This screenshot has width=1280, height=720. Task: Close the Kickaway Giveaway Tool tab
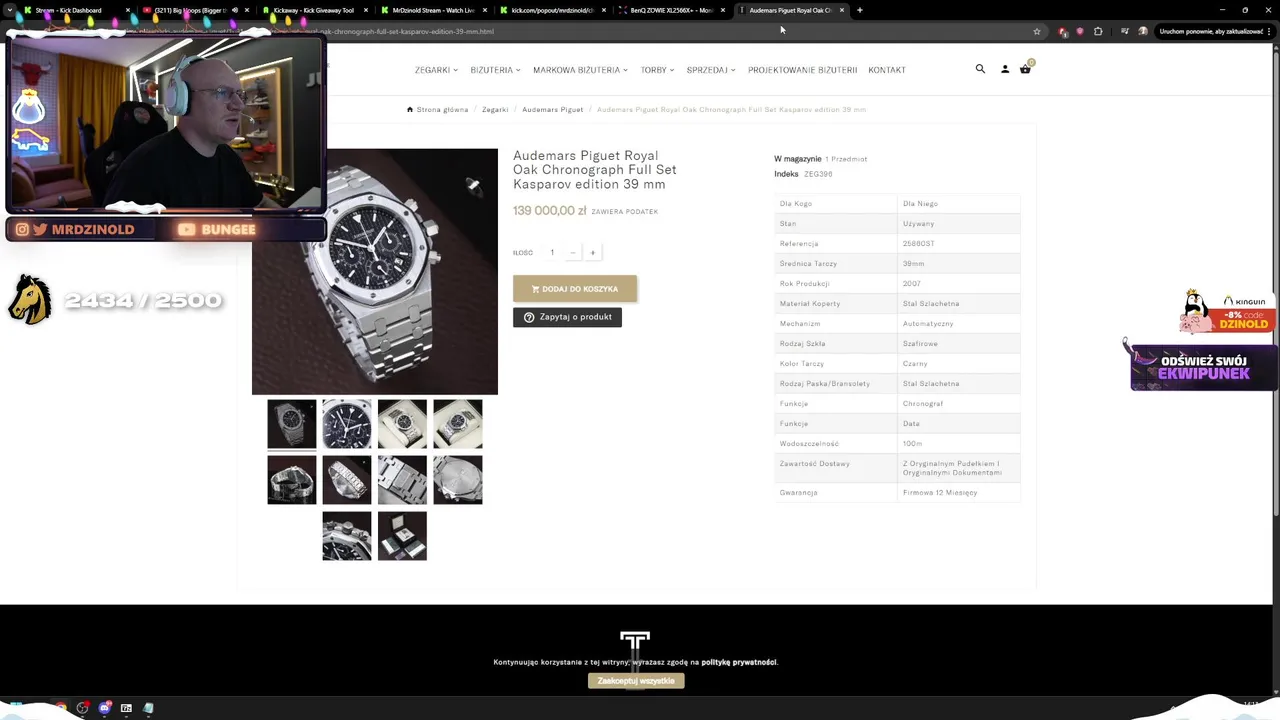coord(366,10)
